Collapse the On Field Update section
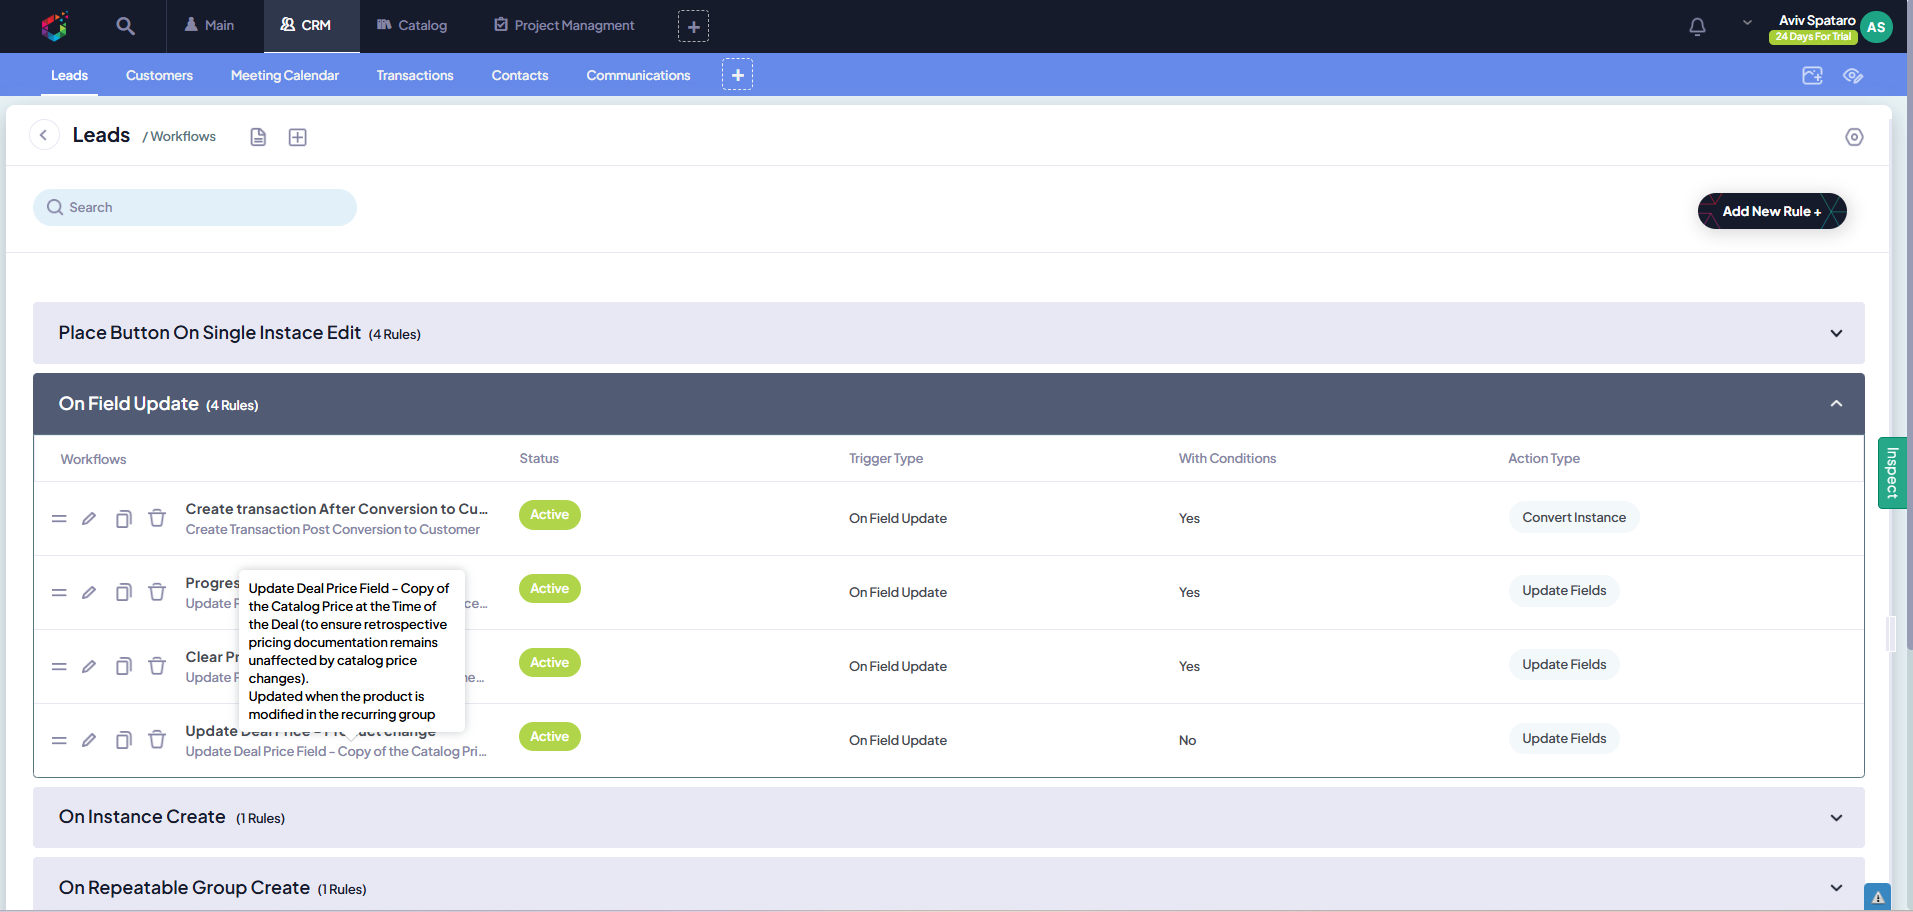1913x912 pixels. click(x=1836, y=404)
